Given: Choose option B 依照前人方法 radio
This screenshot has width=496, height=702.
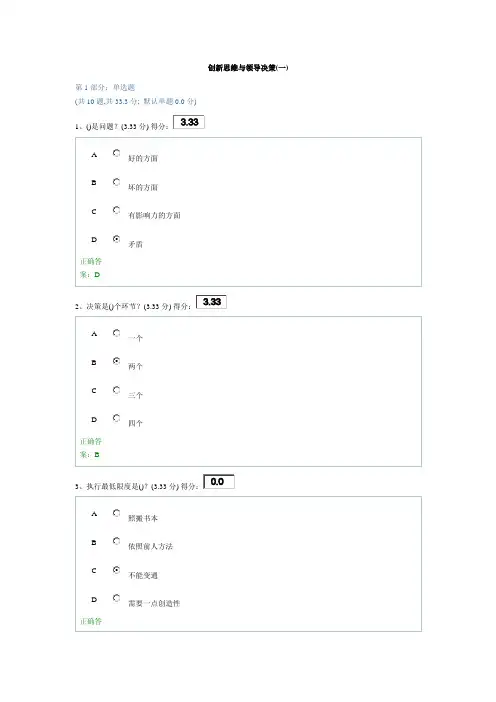Looking at the screenshot, I should [116, 541].
